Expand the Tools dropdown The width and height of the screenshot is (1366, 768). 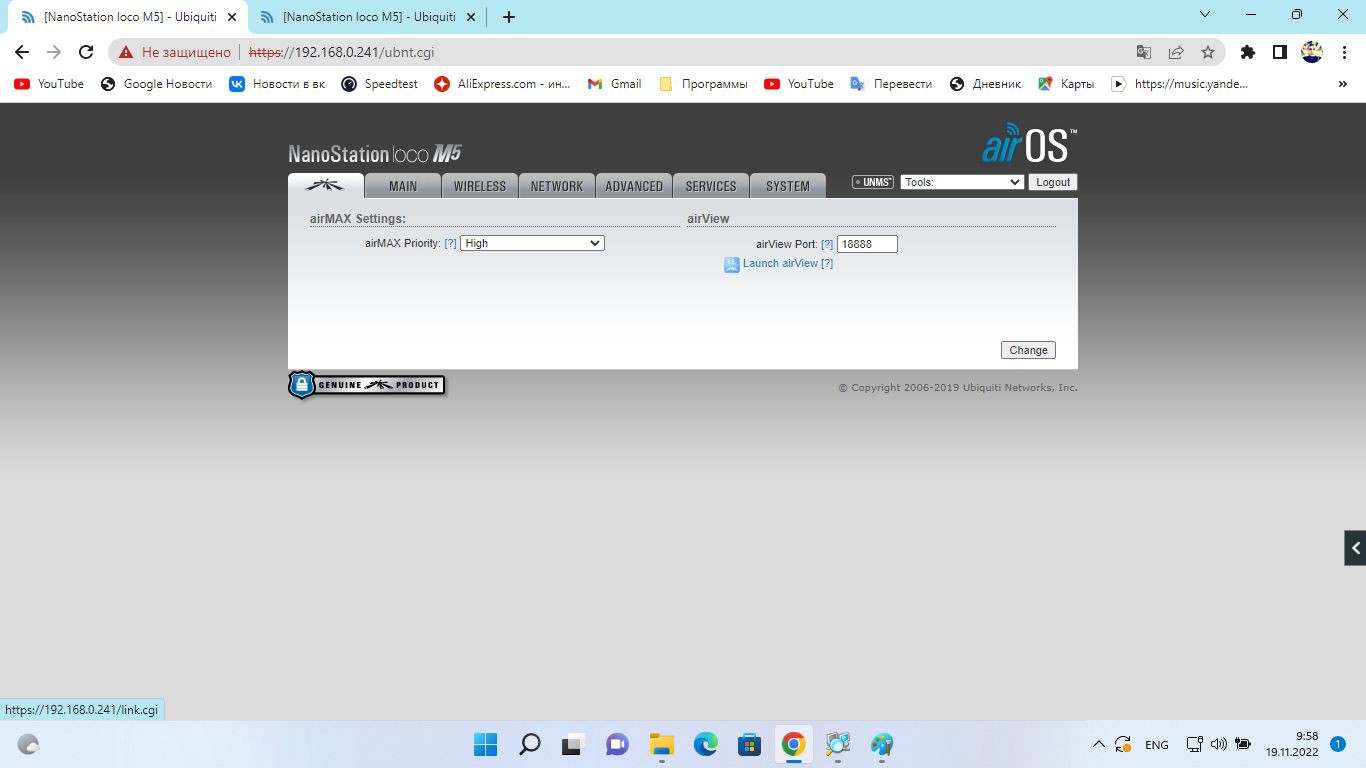point(962,182)
